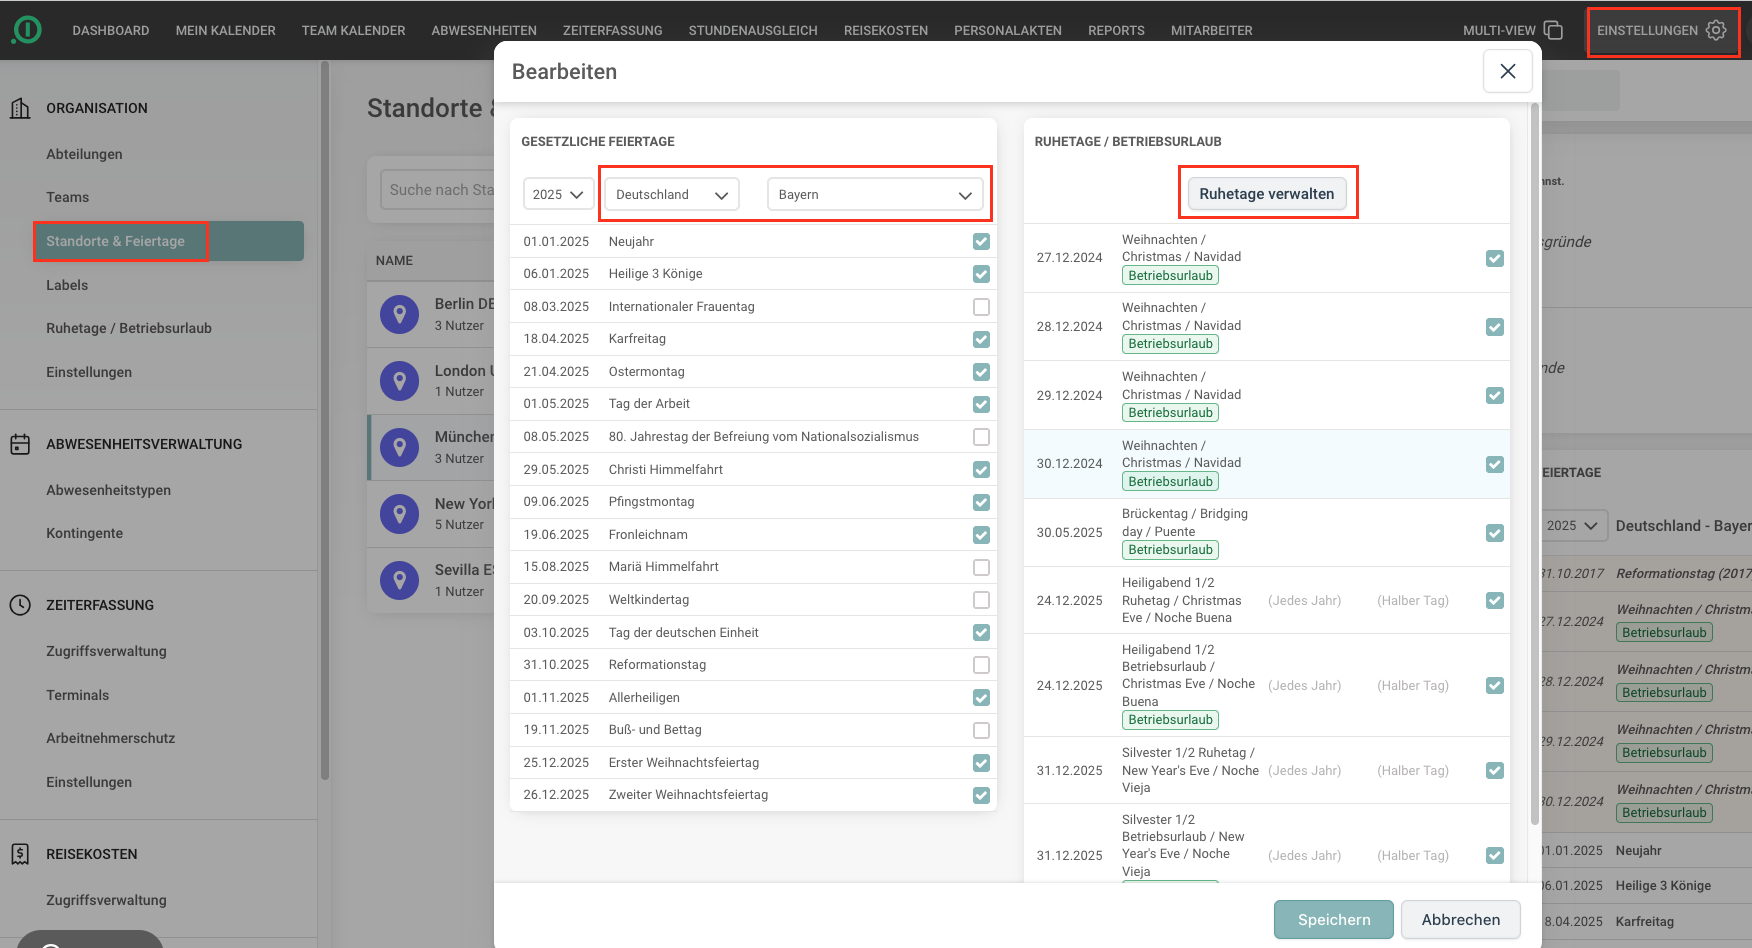
Task: Open Abteilungen in the sidebar
Action: [84, 154]
